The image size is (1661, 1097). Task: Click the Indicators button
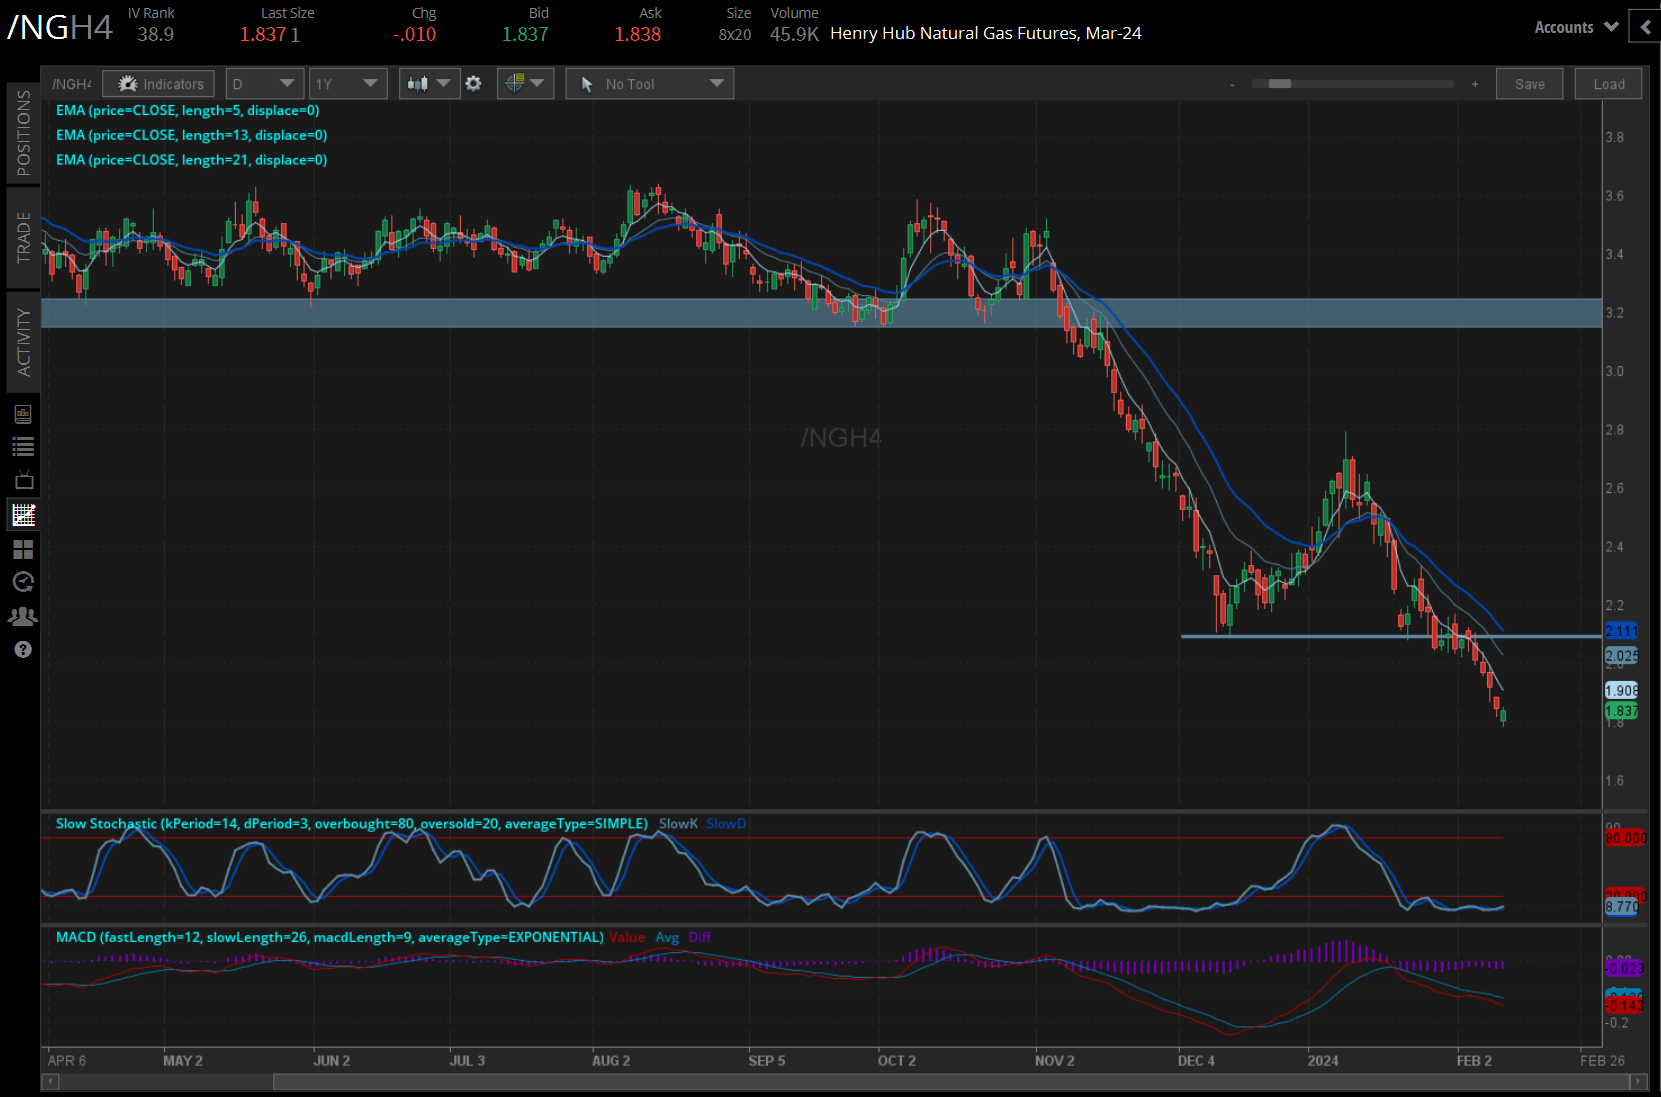[x=159, y=84]
